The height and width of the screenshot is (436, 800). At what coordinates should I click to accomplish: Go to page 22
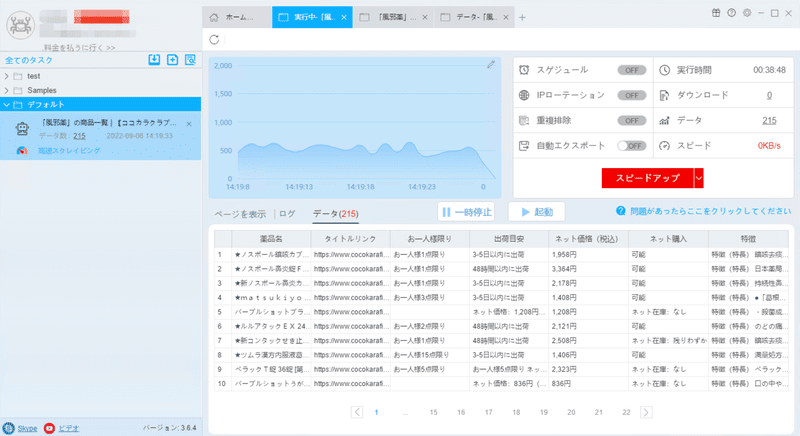626,412
